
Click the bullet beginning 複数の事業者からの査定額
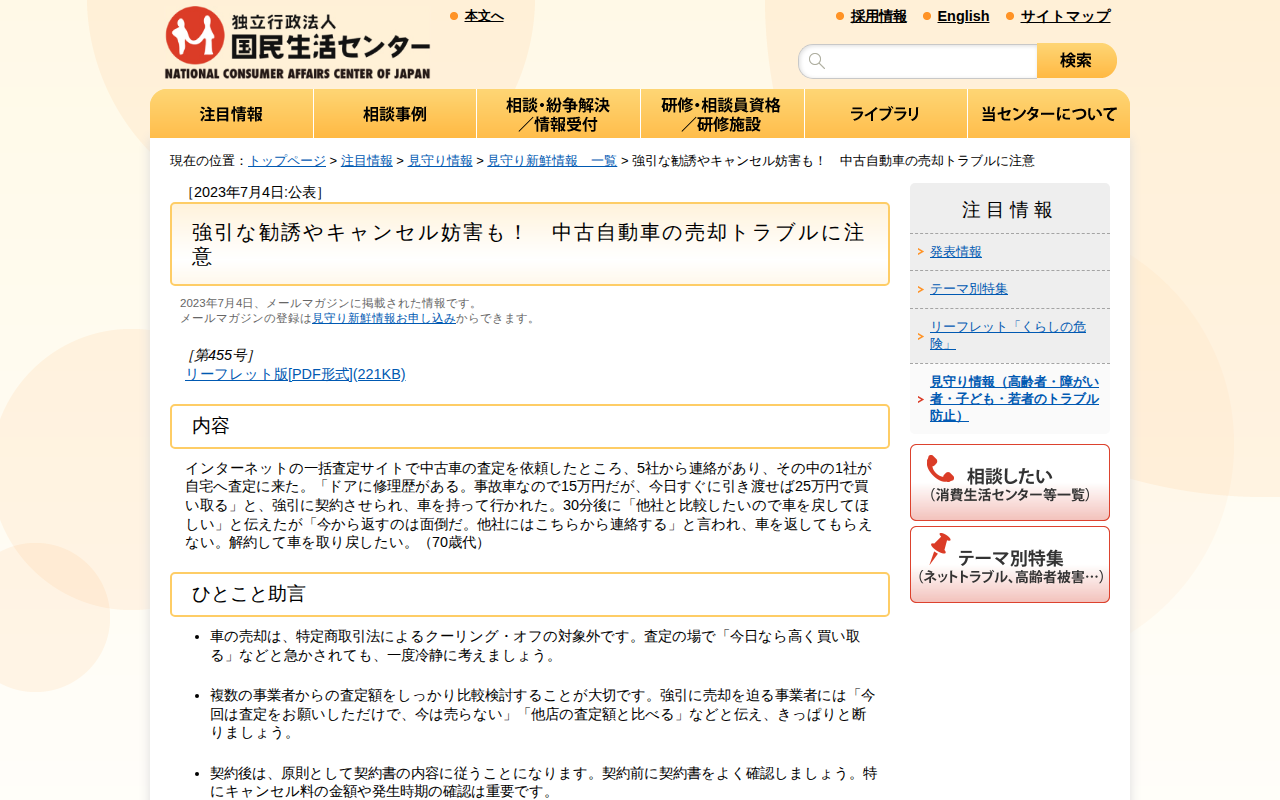(x=543, y=714)
